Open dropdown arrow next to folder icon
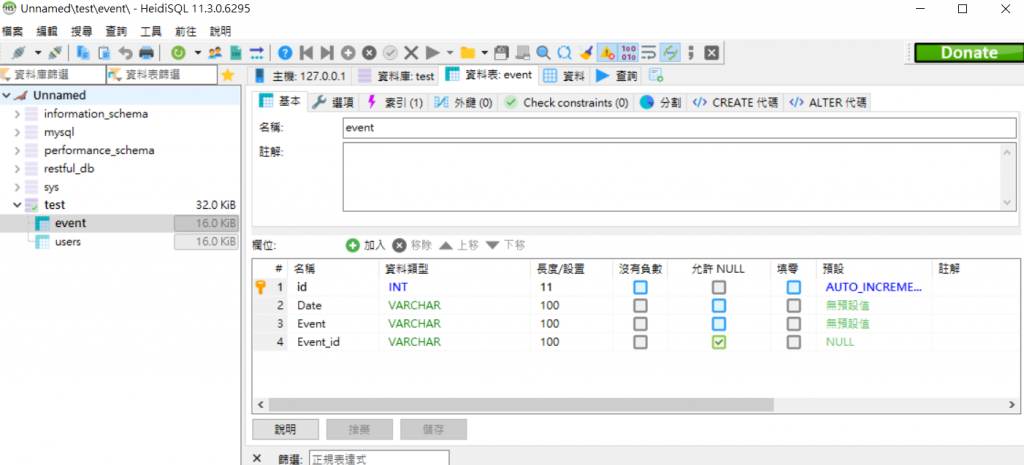This screenshot has width=1024, height=465. 485,52
